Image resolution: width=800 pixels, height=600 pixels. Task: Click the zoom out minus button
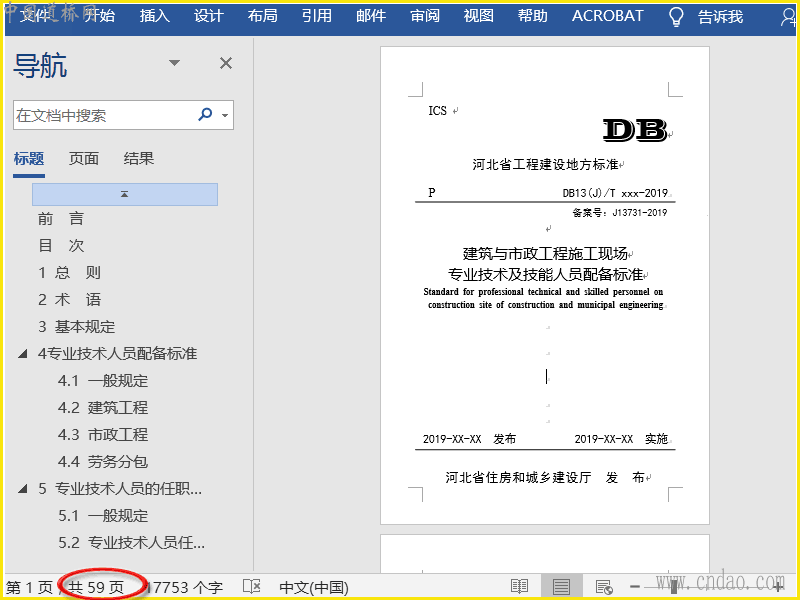point(635,587)
